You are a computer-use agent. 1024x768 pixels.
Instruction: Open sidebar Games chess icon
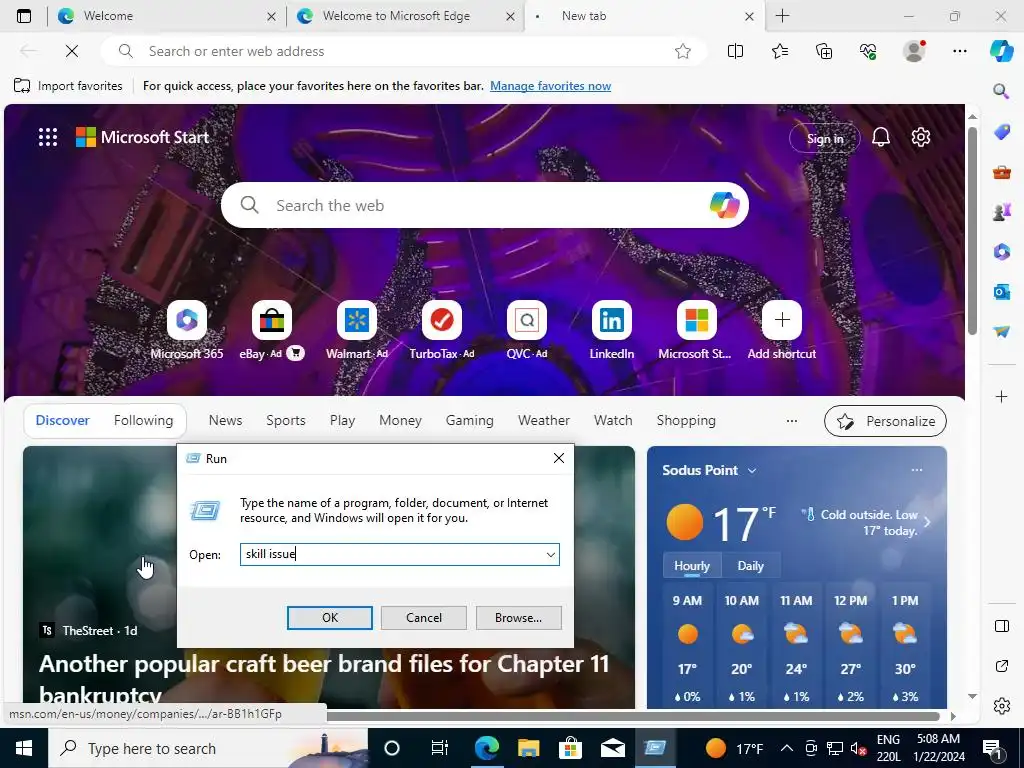click(x=1001, y=212)
